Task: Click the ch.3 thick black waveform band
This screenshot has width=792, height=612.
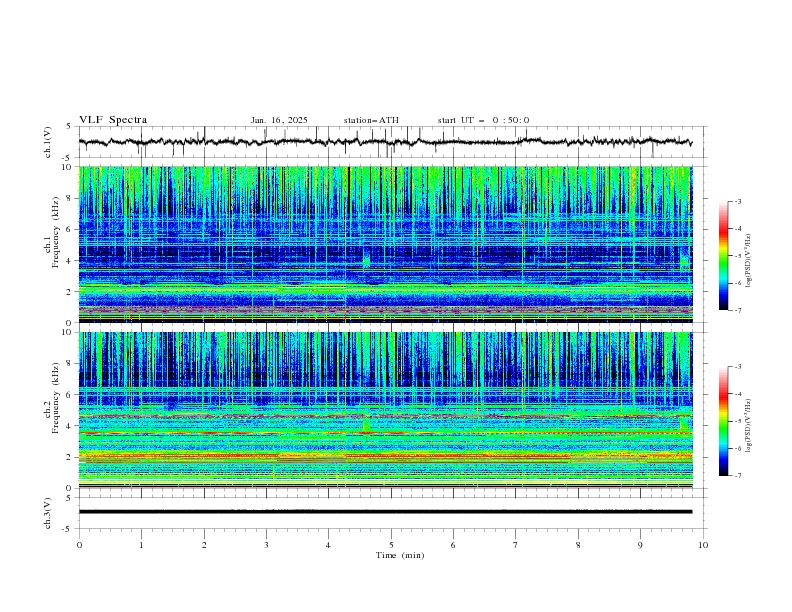Action: point(385,512)
